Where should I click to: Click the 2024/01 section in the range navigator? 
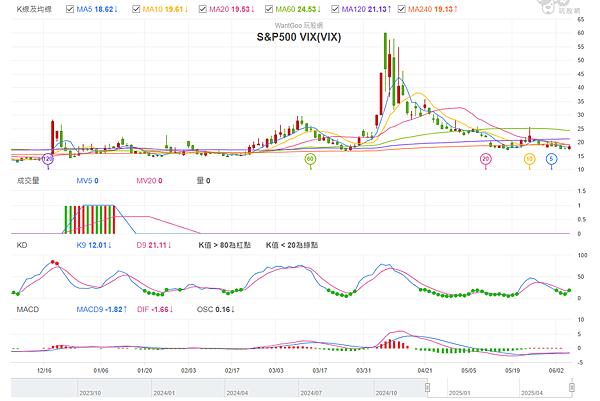coord(188,388)
